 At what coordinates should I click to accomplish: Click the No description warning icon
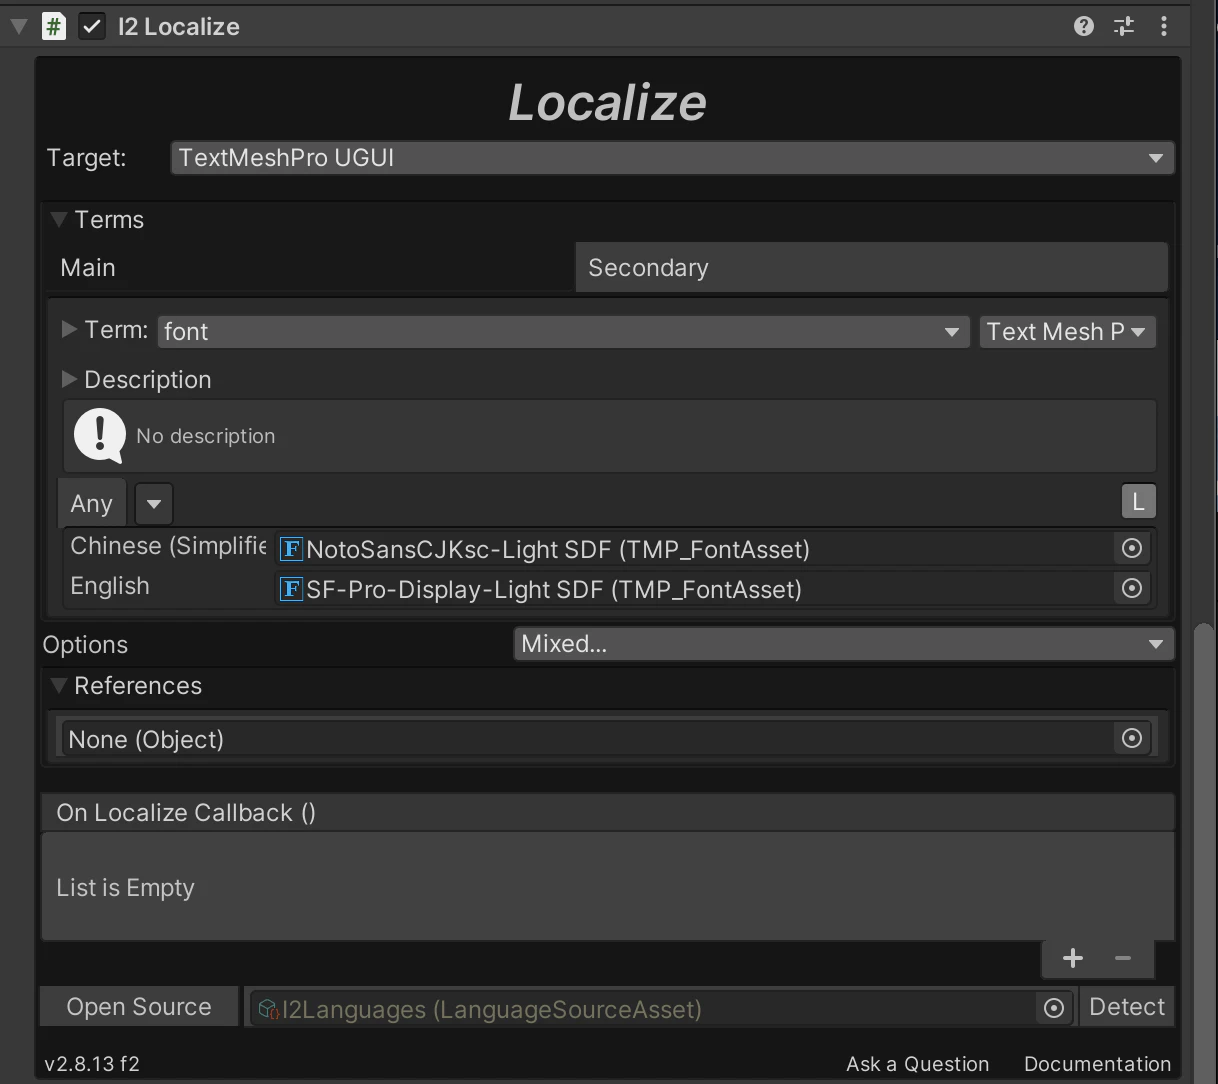point(100,436)
